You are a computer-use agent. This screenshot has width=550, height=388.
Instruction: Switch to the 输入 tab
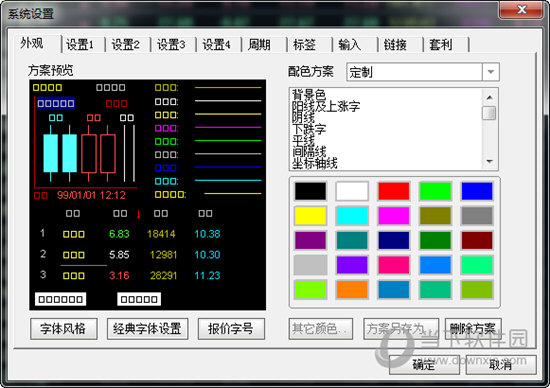click(x=350, y=45)
